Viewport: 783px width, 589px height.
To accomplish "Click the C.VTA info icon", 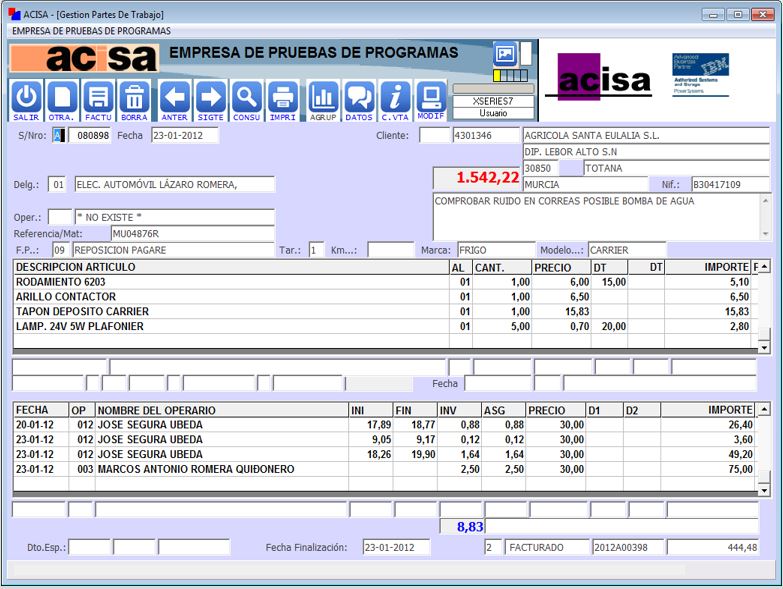I will pyautogui.click(x=395, y=100).
